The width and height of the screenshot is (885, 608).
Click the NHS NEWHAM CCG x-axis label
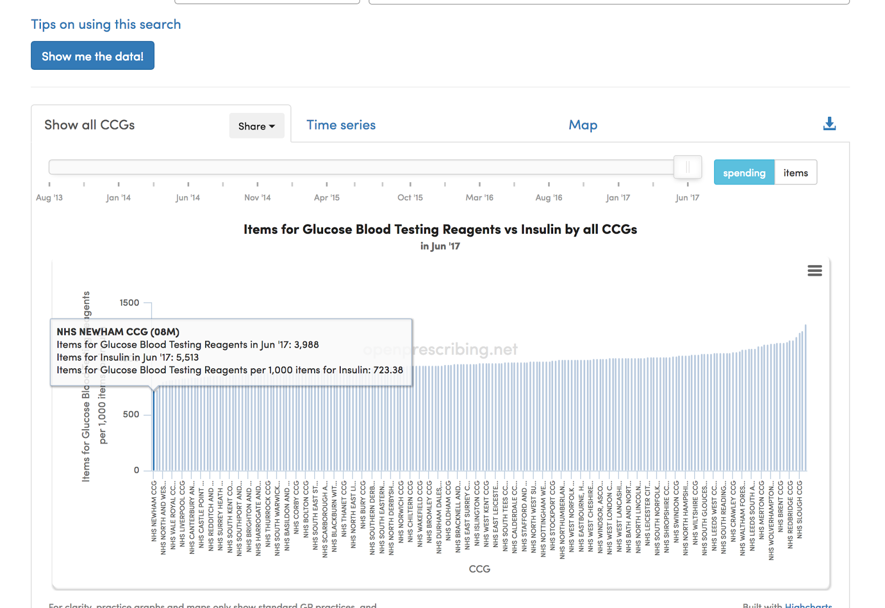click(x=154, y=511)
